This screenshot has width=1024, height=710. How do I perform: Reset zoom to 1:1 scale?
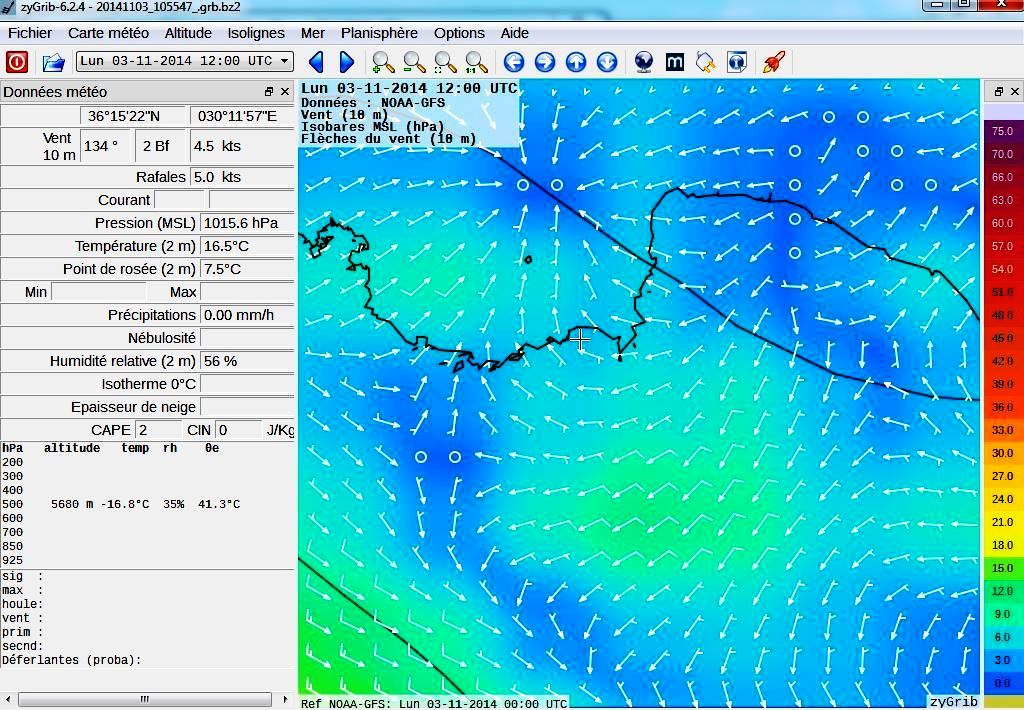pos(477,62)
